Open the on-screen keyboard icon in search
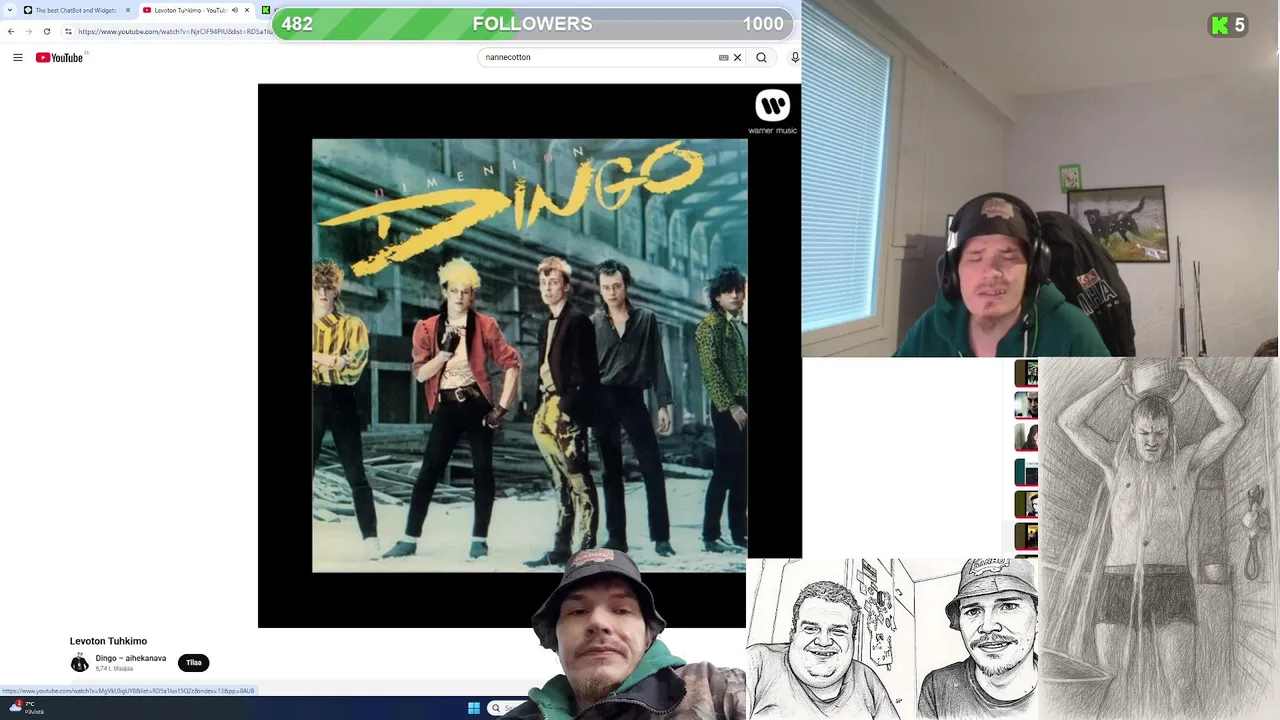Image resolution: width=1280 pixels, height=720 pixels. point(723,58)
